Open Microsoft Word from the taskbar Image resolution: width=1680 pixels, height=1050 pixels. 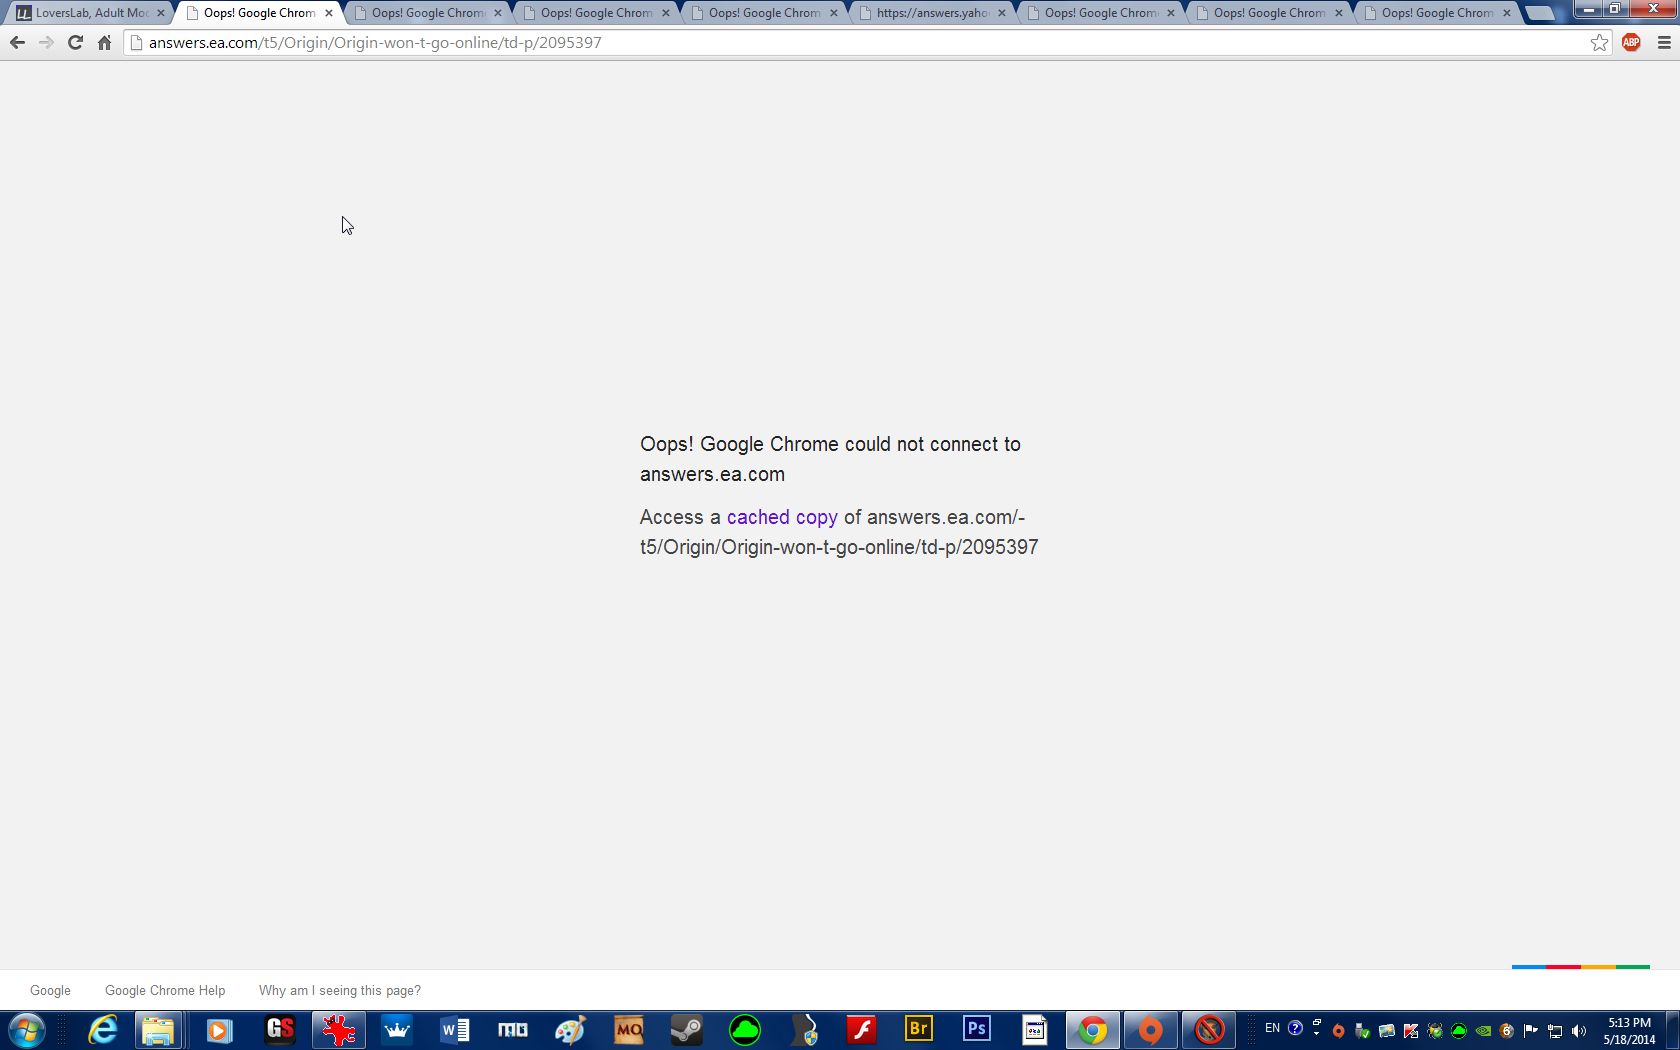(x=454, y=1029)
